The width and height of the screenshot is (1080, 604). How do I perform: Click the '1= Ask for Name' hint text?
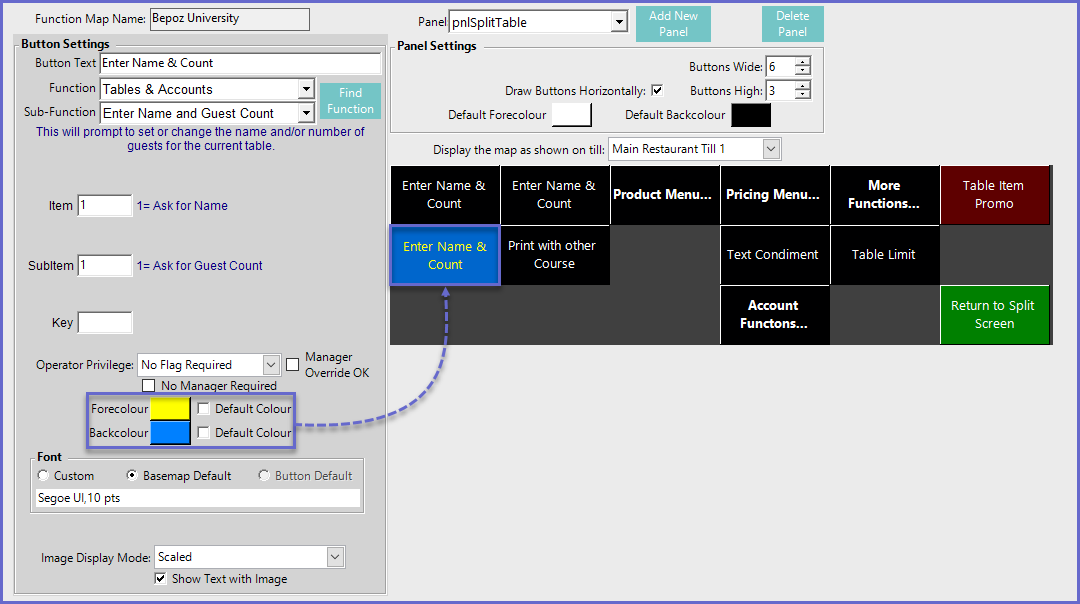click(182, 205)
